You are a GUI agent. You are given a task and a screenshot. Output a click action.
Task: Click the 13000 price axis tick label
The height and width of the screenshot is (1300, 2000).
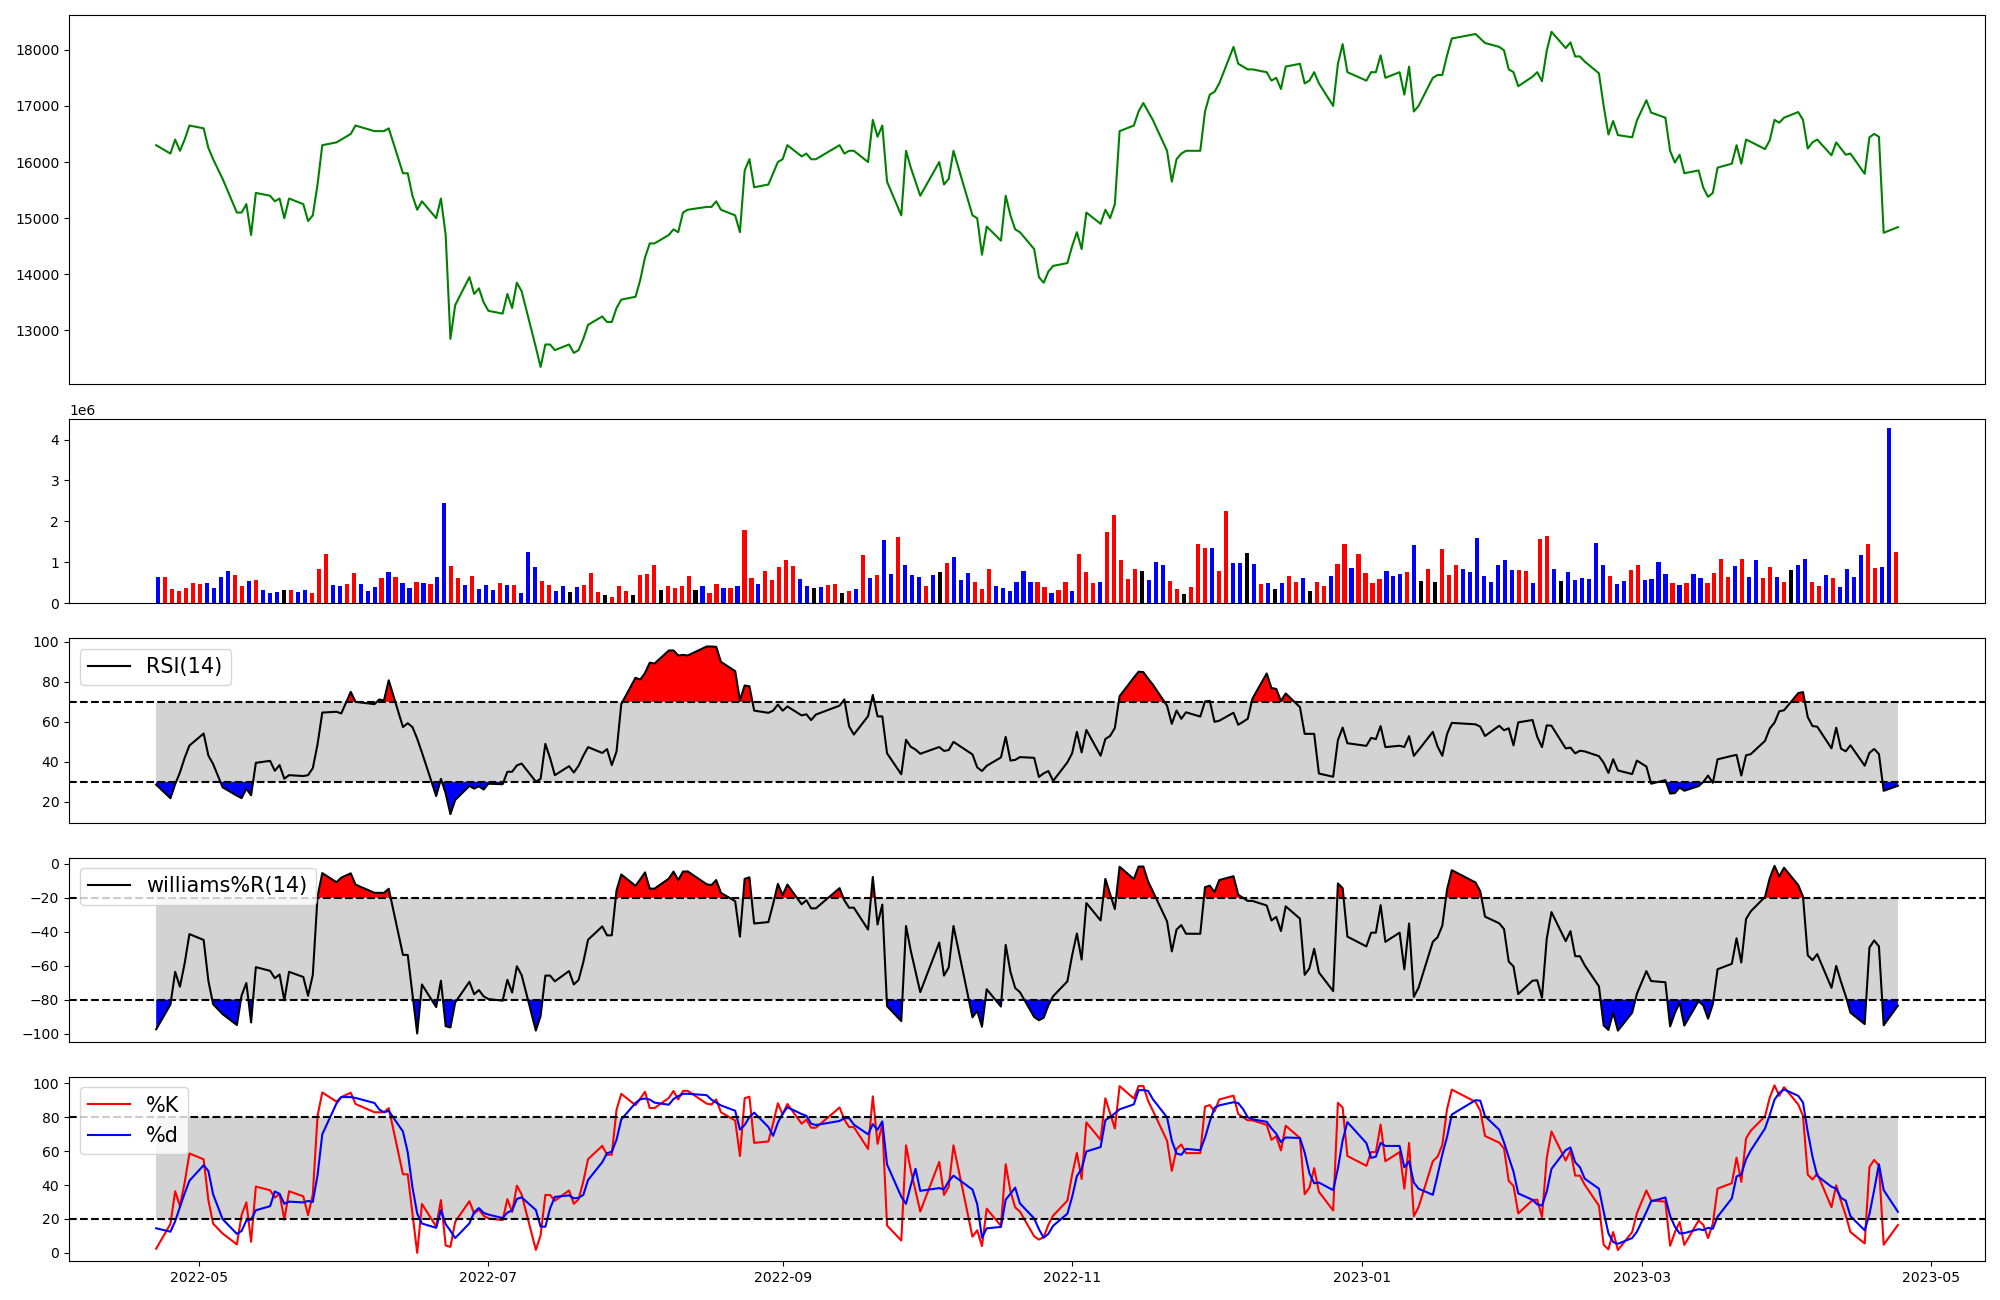click(39, 331)
